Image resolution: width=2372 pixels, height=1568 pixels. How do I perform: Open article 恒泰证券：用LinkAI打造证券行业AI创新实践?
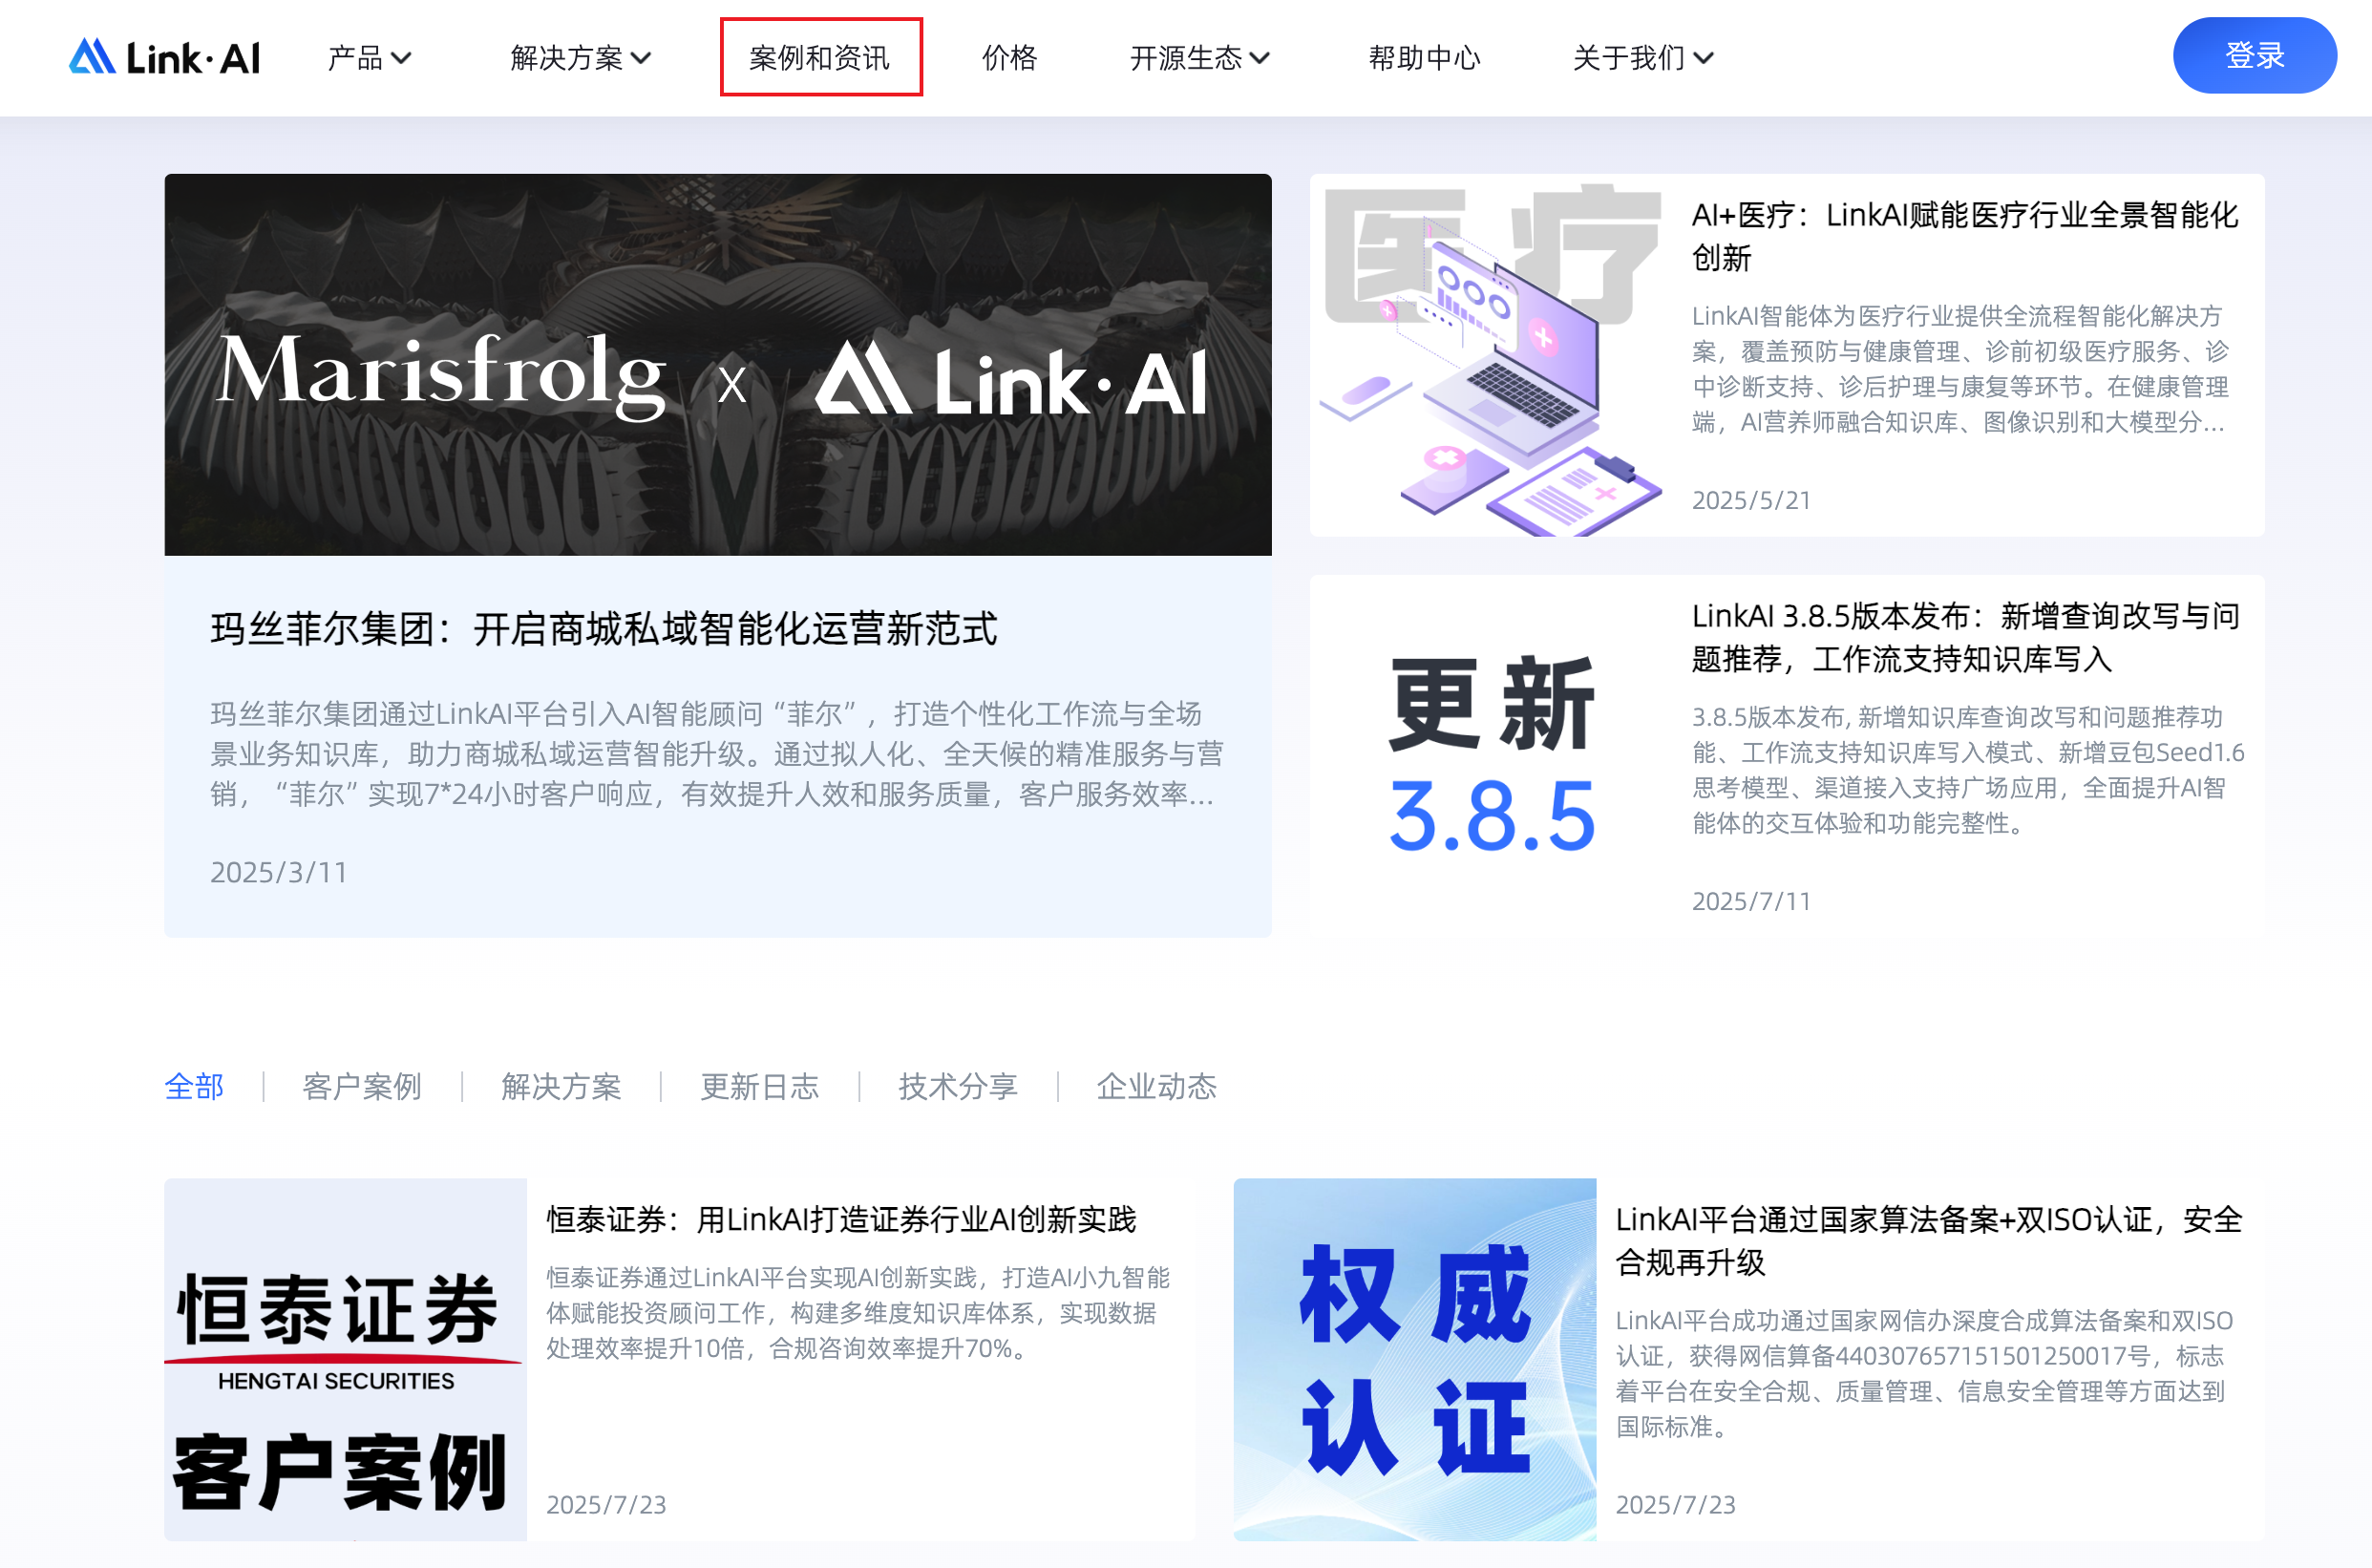pyautogui.click(x=841, y=1220)
